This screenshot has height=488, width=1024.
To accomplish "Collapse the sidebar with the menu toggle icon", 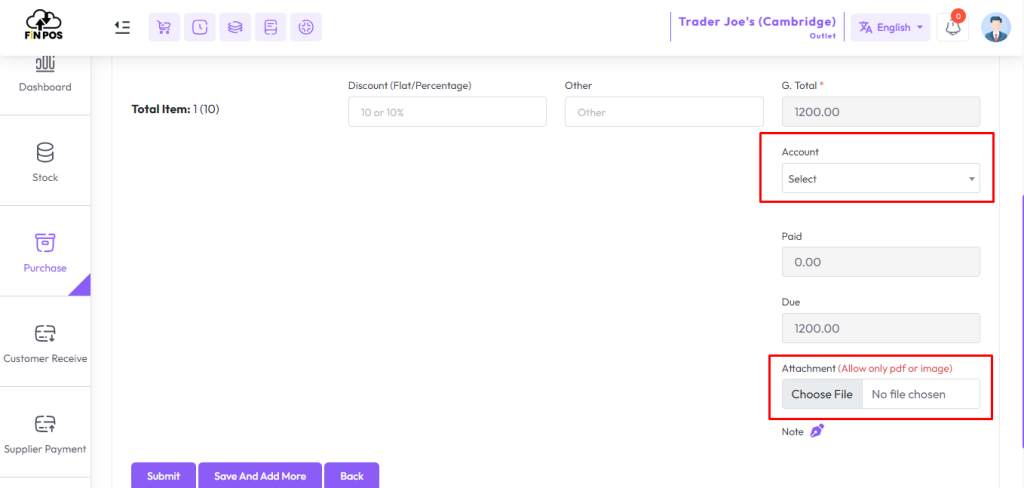I will (x=122, y=27).
